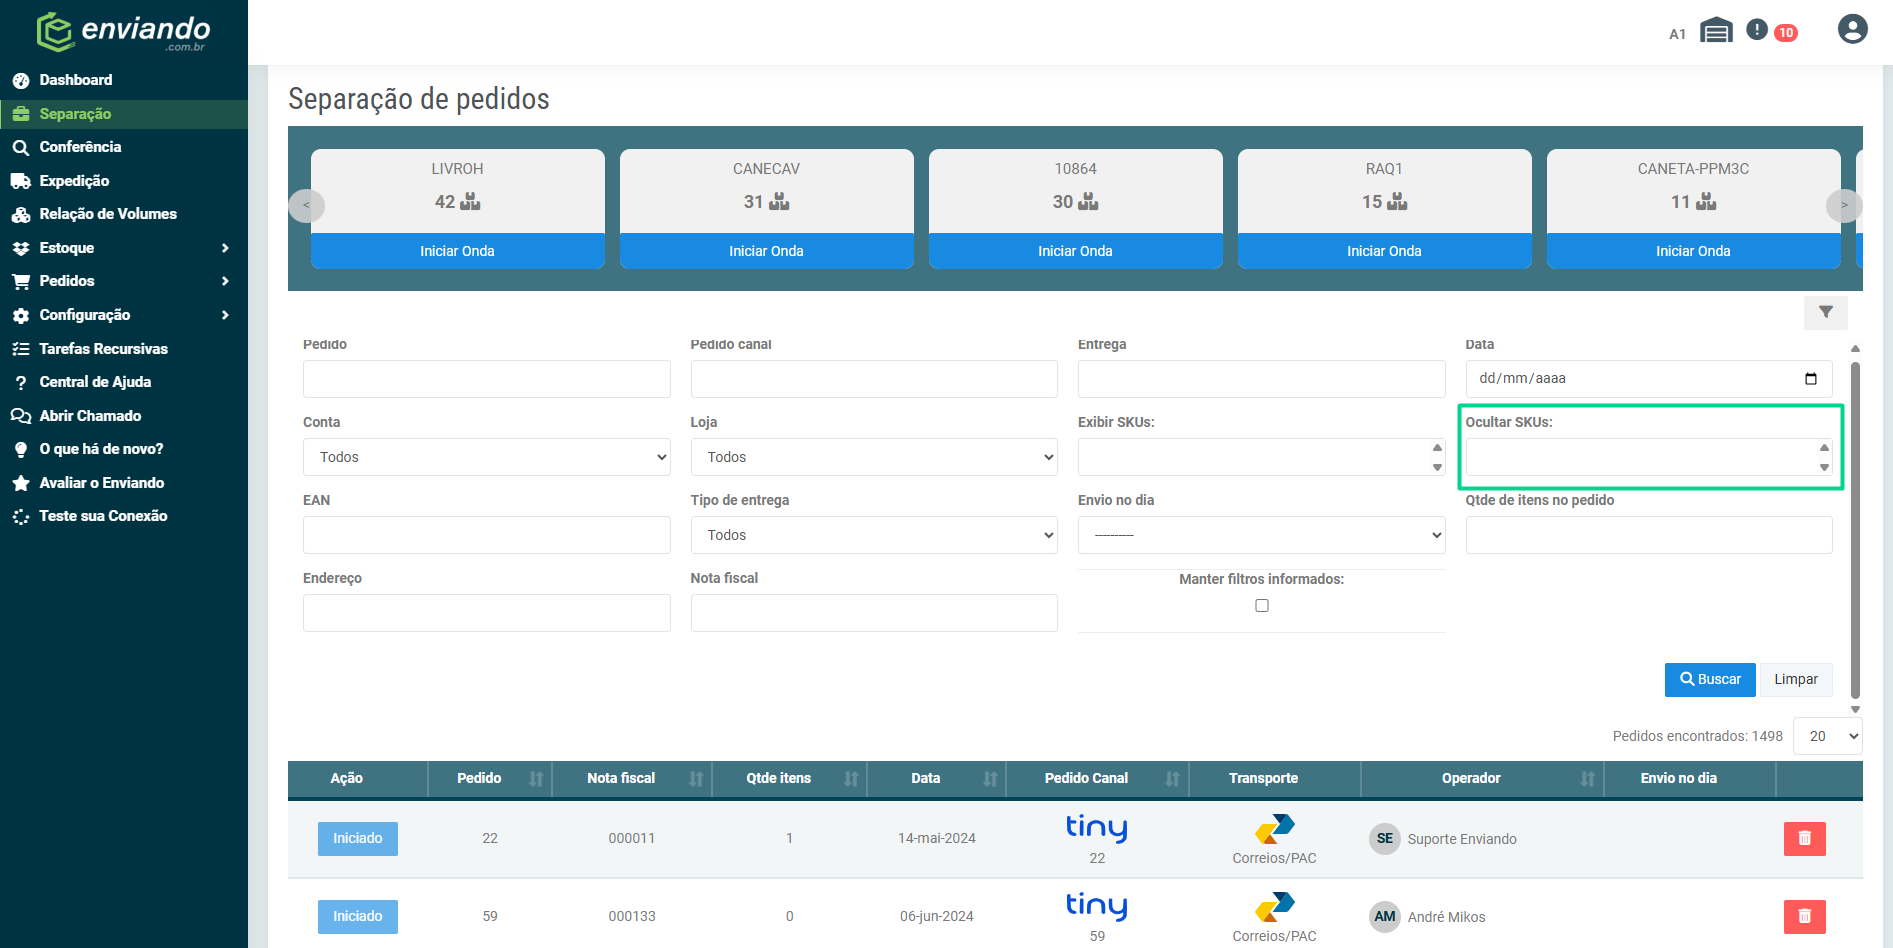Open the date picker calendar icon
This screenshot has height=948, width=1893.
tap(1811, 379)
